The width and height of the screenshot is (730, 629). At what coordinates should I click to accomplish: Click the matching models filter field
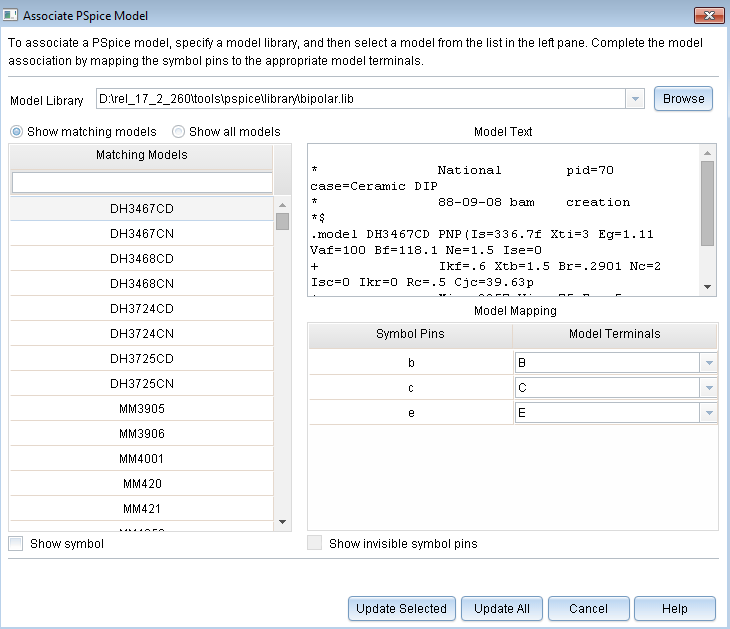pyautogui.click(x=141, y=182)
